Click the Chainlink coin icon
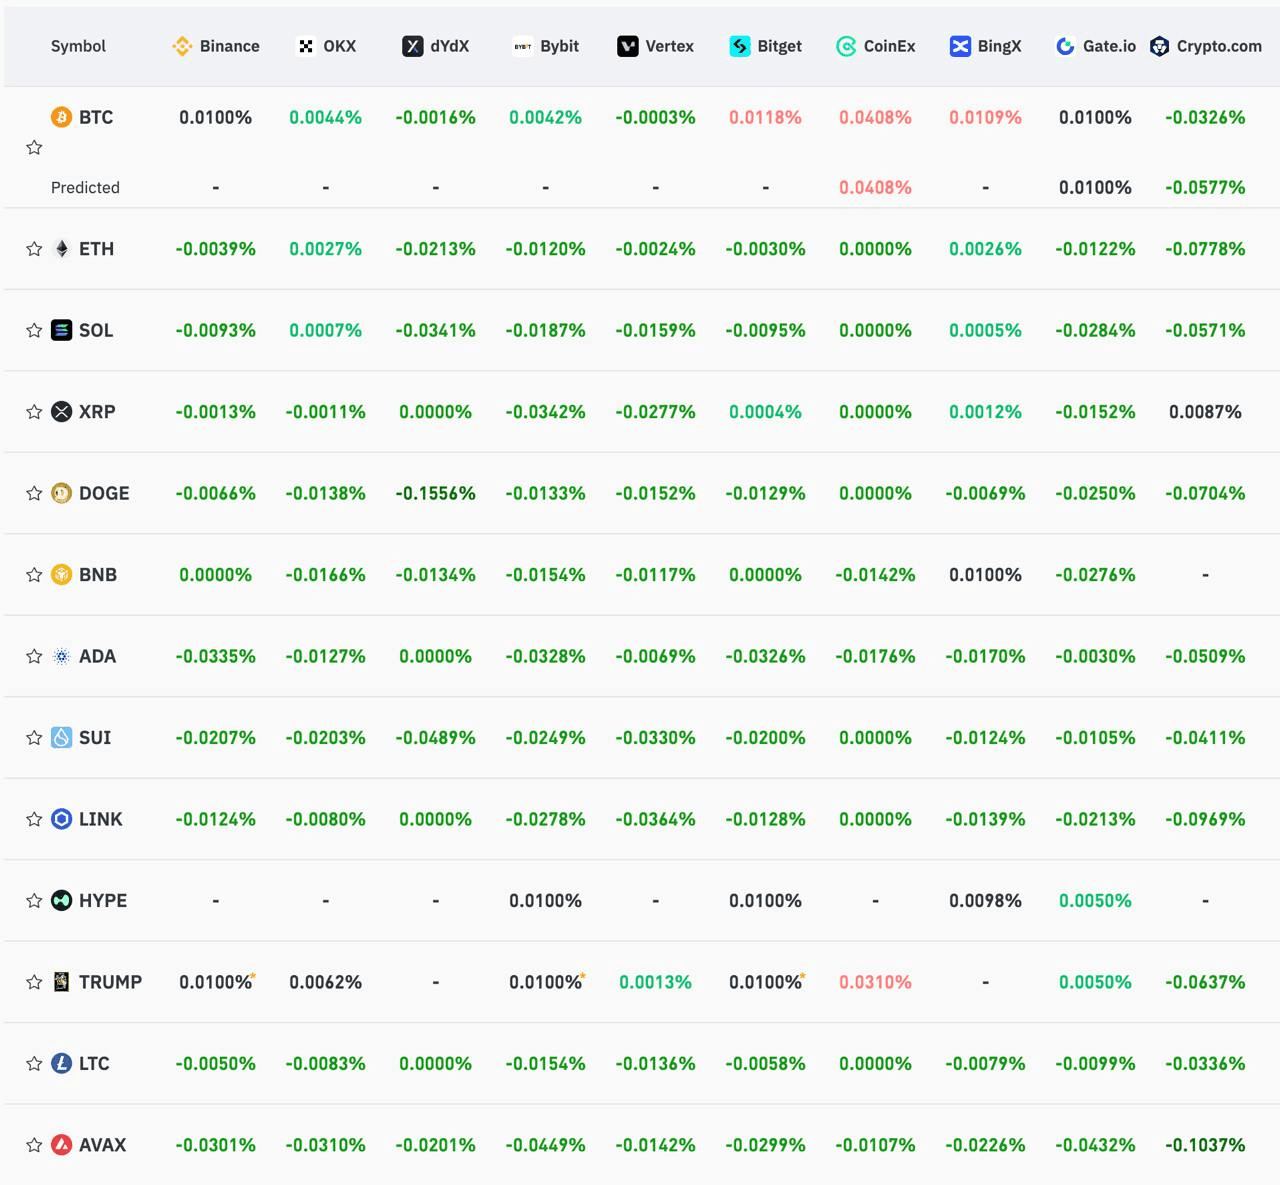 click(x=62, y=819)
